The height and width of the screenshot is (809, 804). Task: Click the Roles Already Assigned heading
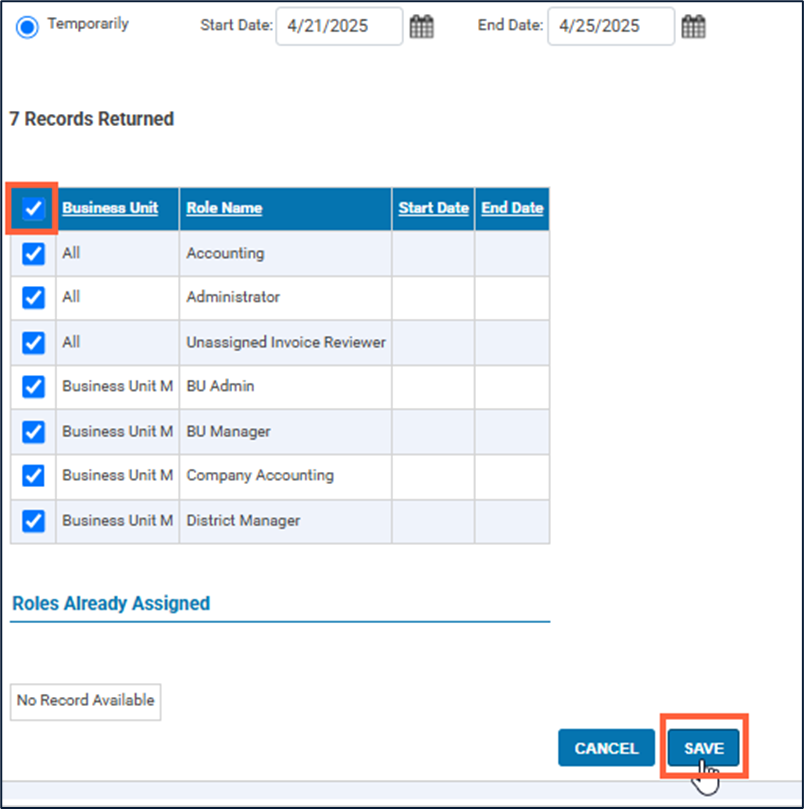[111, 603]
